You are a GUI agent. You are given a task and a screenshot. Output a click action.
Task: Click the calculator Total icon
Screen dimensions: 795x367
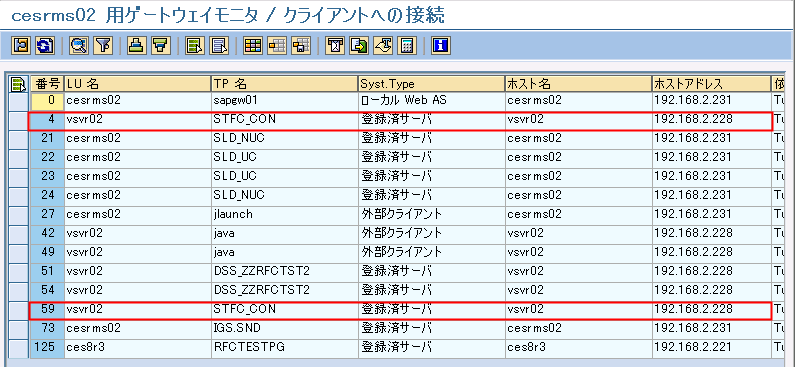tap(407, 46)
